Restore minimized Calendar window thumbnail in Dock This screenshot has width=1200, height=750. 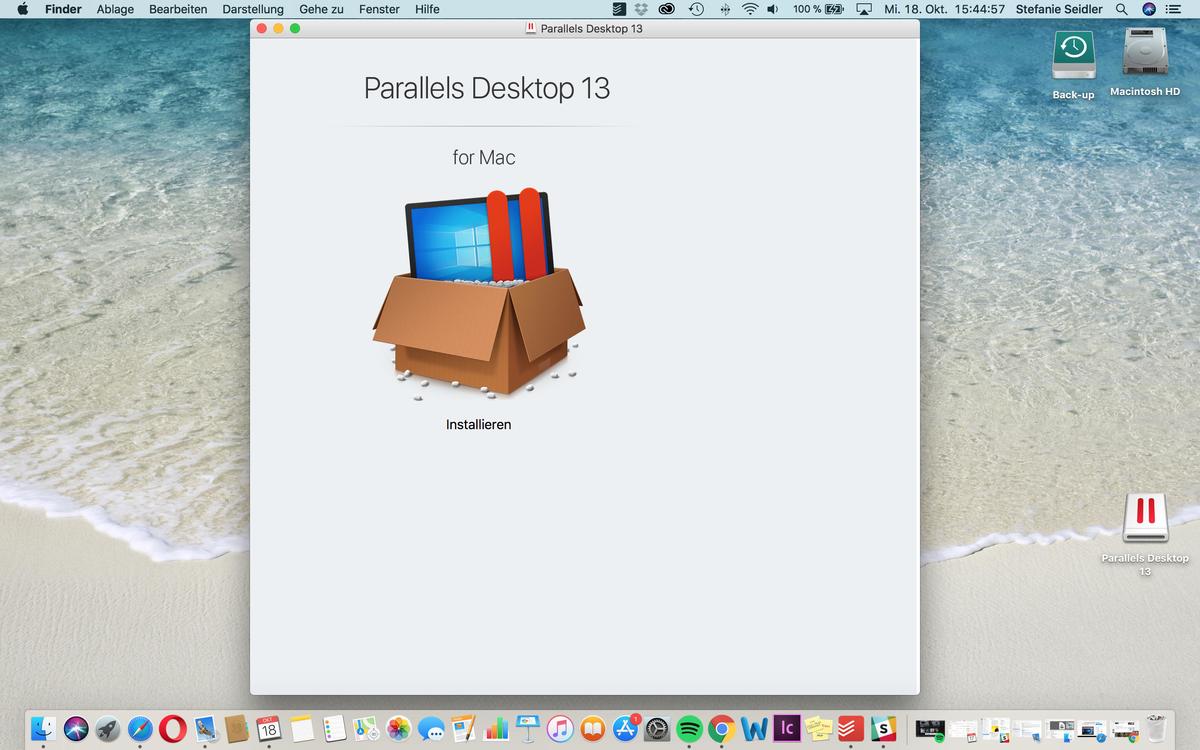[x=963, y=730]
